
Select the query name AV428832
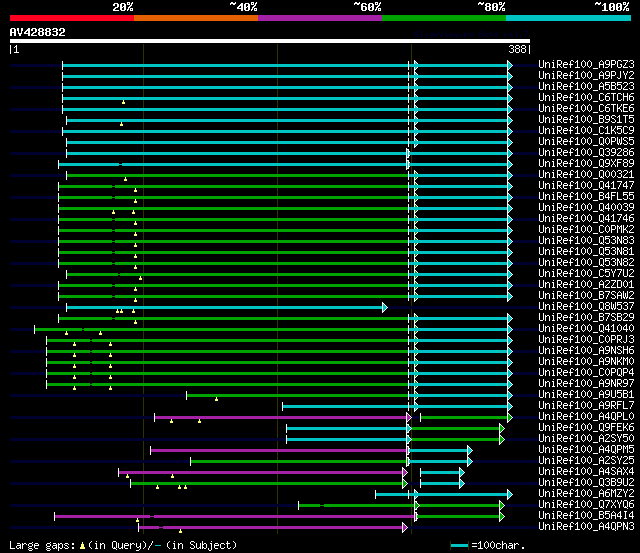click(38, 32)
